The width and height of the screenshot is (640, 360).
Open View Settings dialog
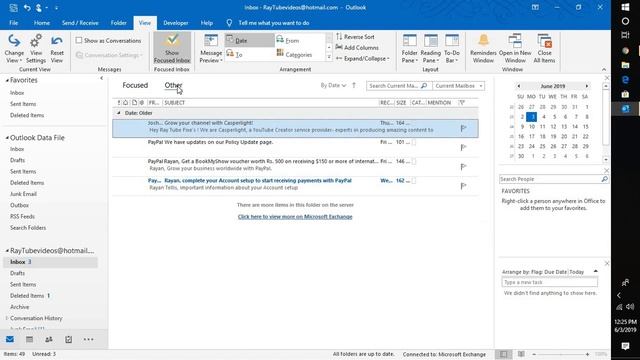36,49
